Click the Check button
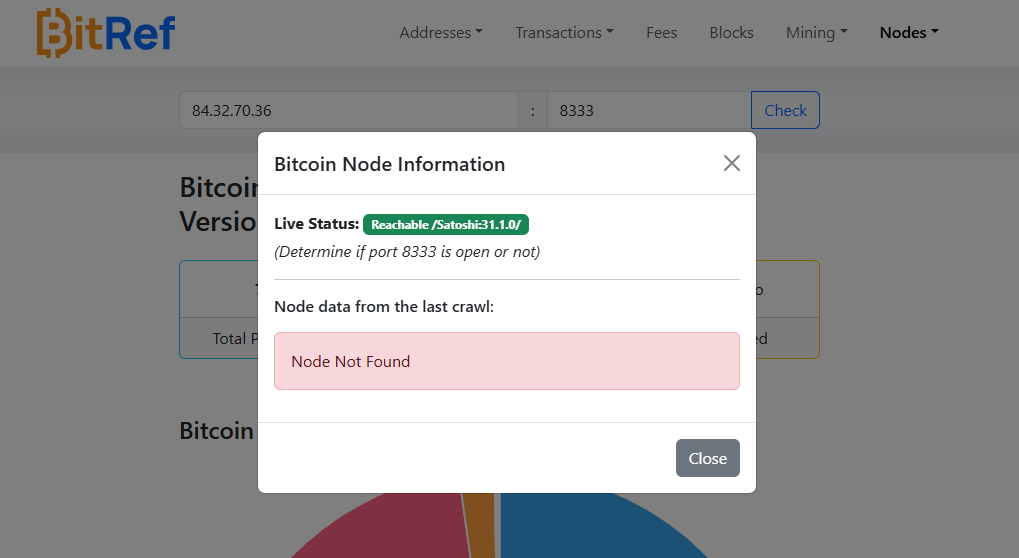 785,110
